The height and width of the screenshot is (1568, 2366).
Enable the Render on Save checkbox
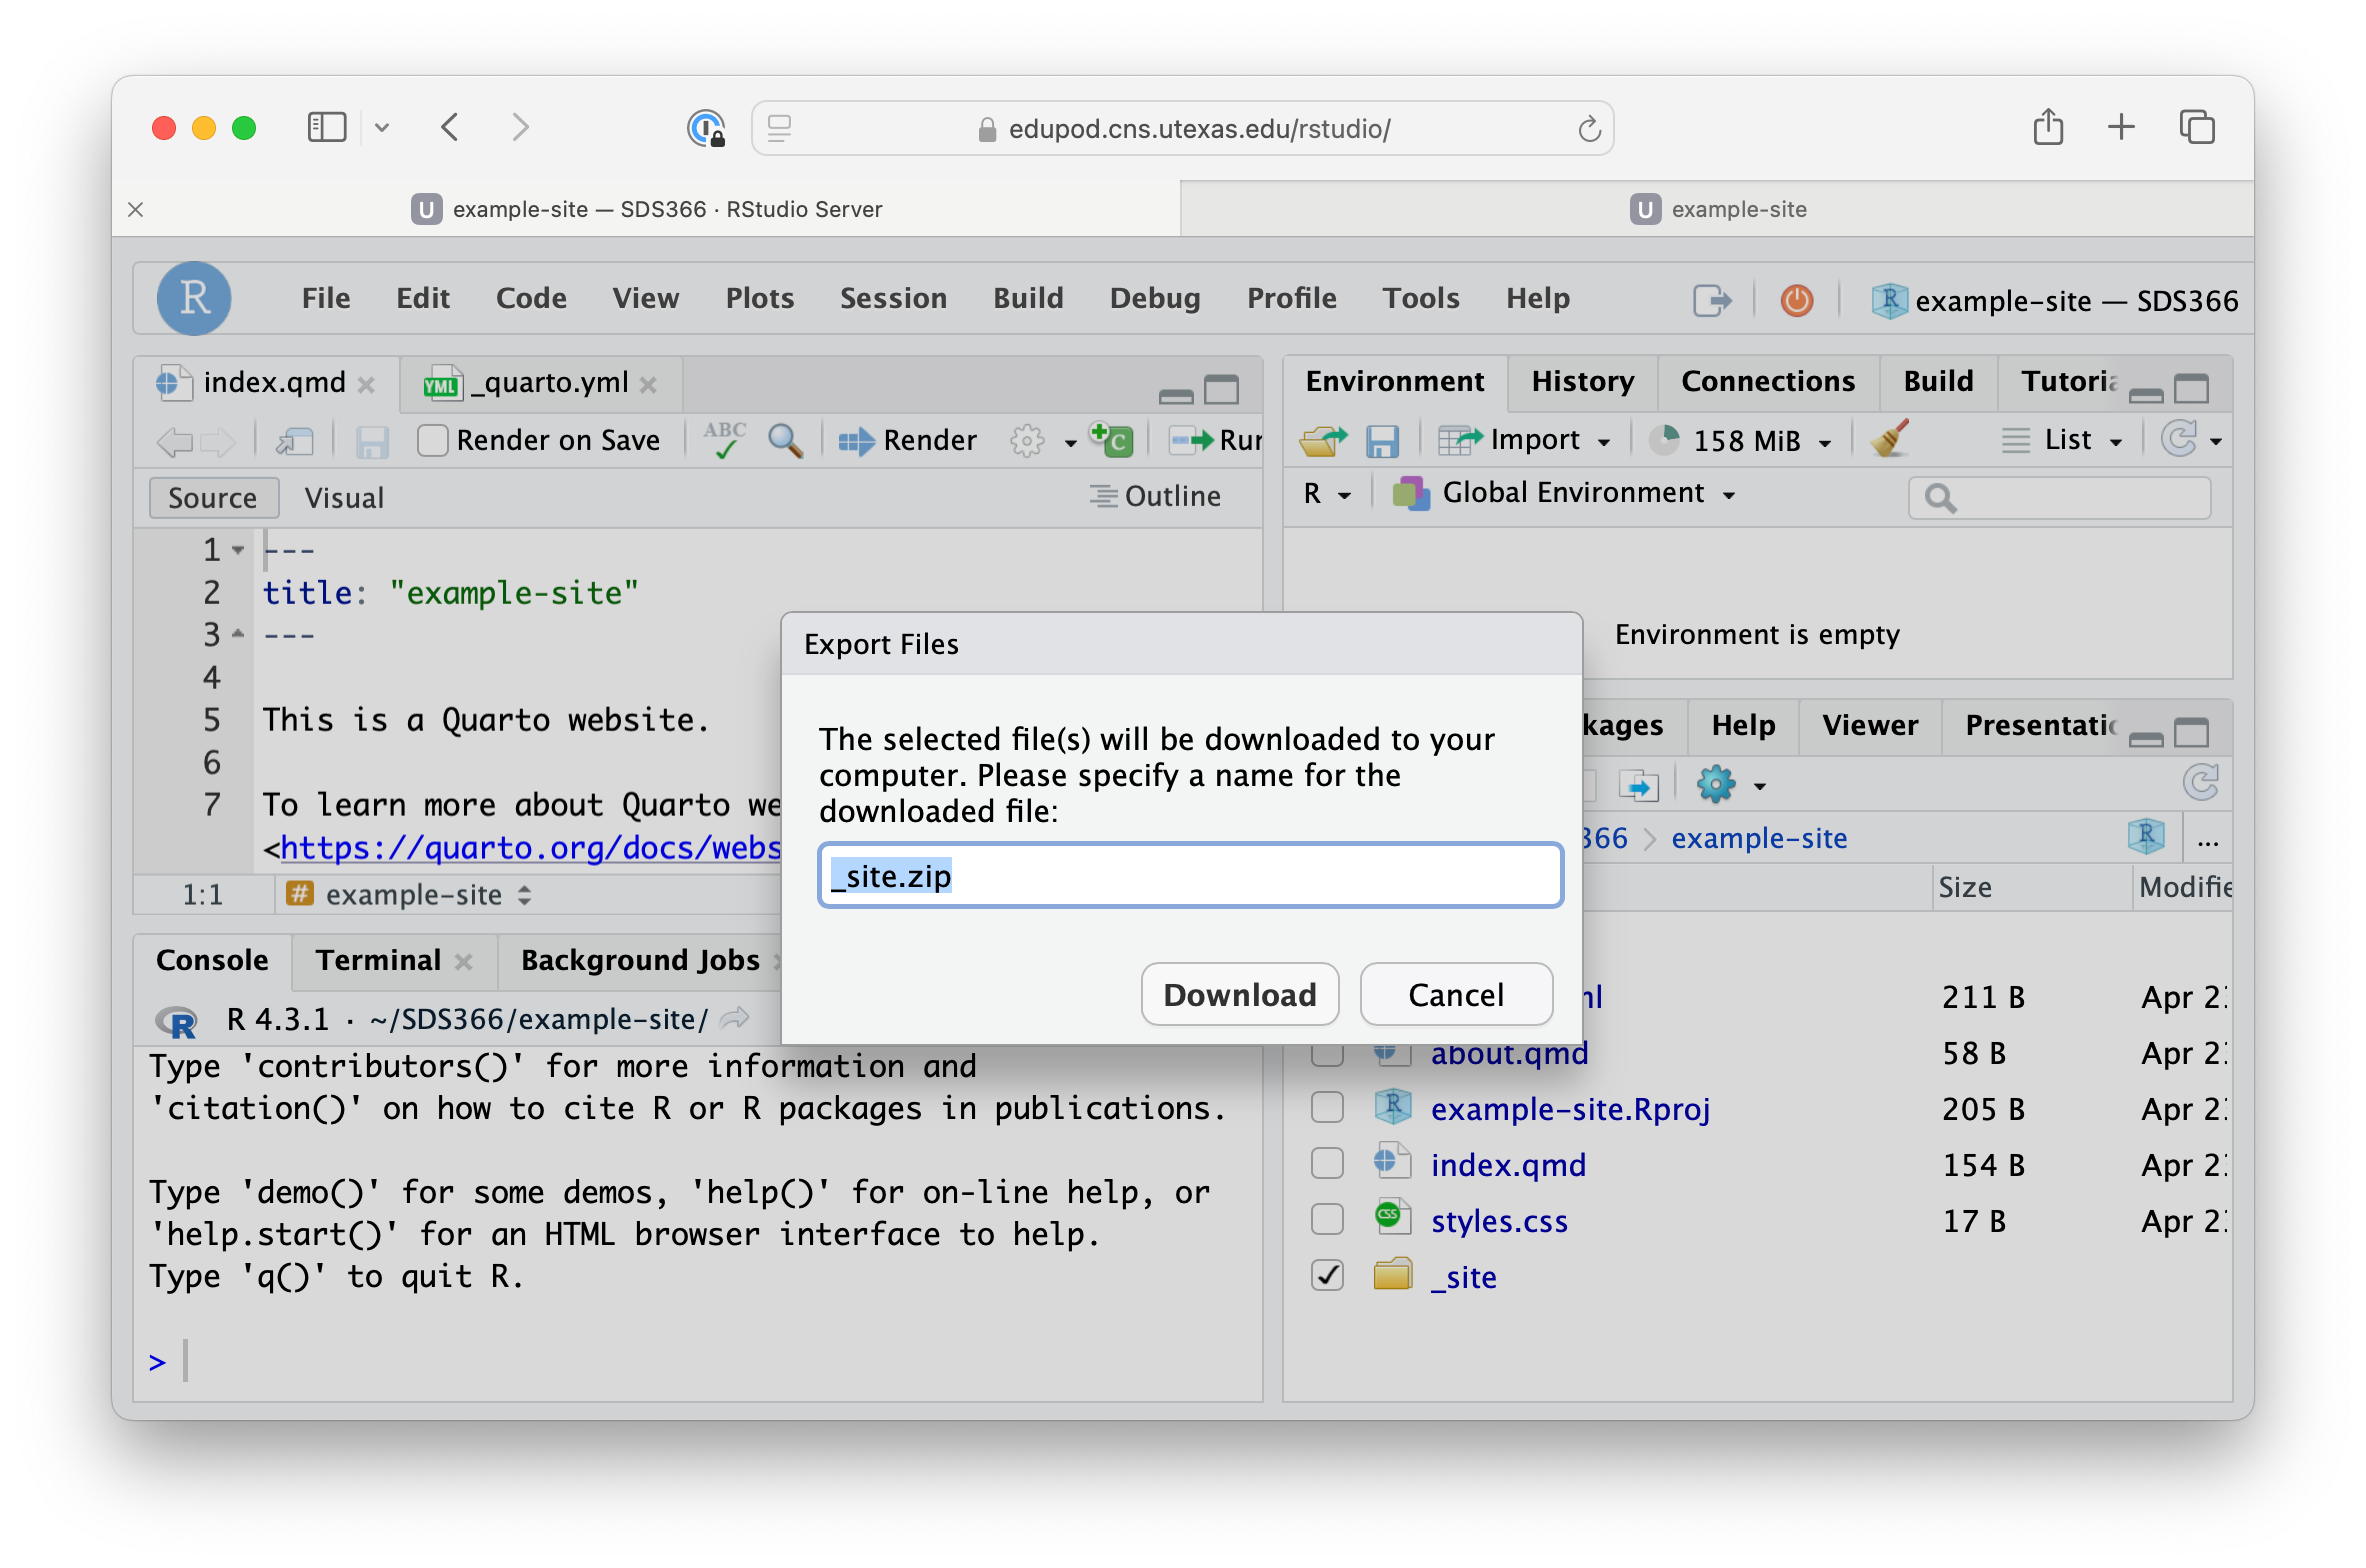pyautogui.click(x=432, y=441)
